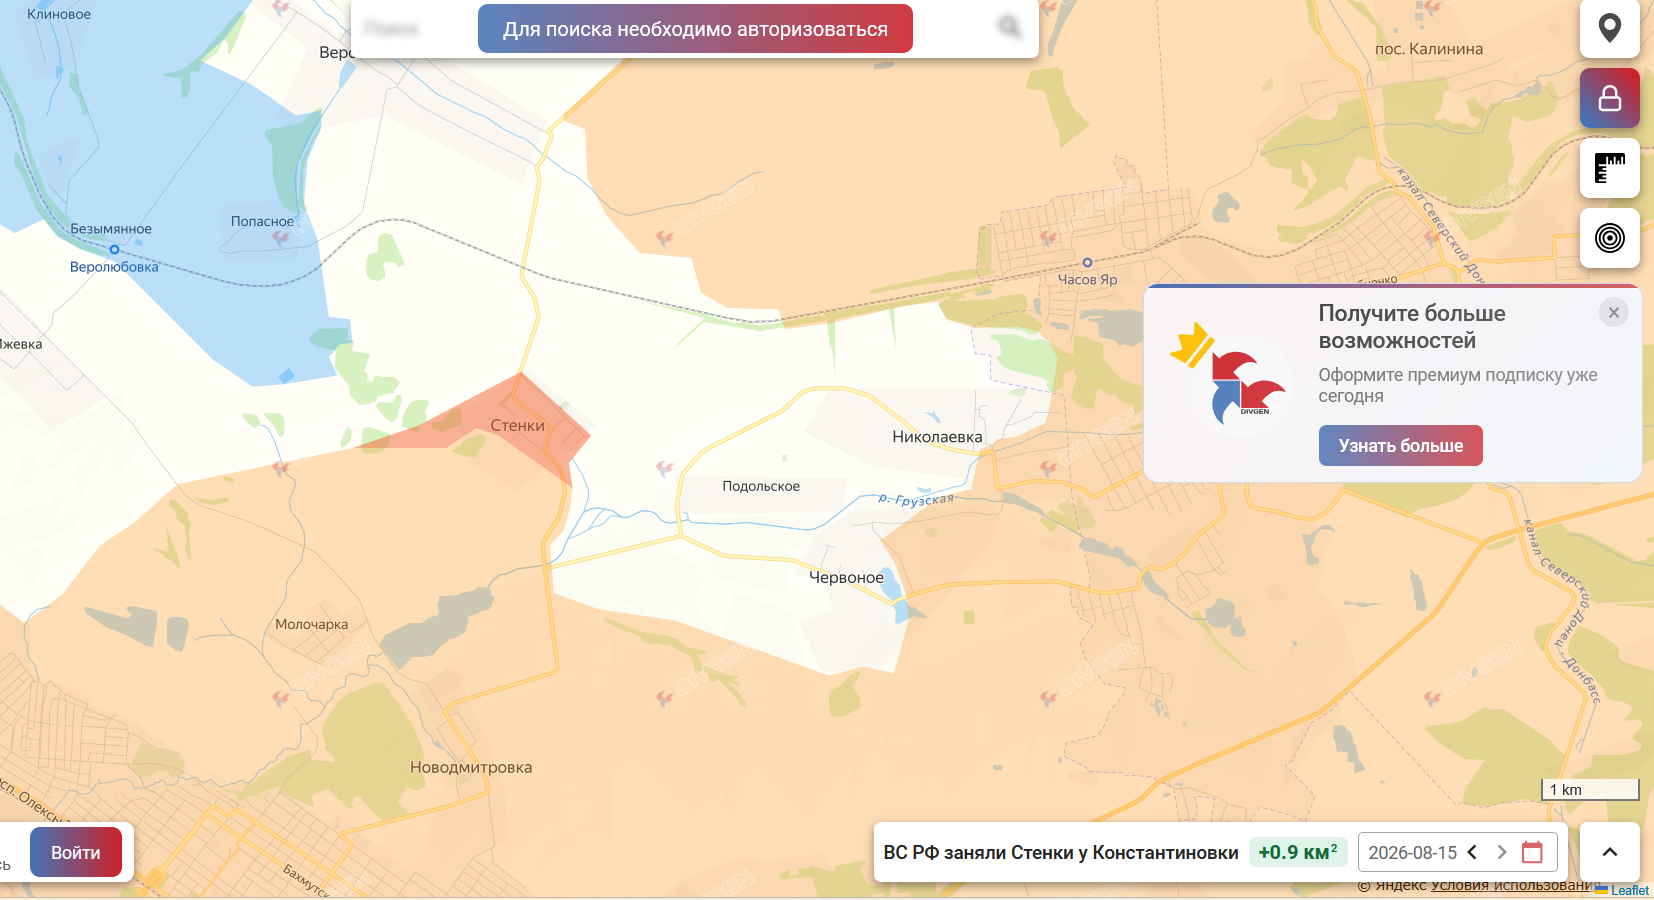The width and height of the screenshot is (1654, 900).
Task: Go to the previous date
Action: click(1472, 852)
